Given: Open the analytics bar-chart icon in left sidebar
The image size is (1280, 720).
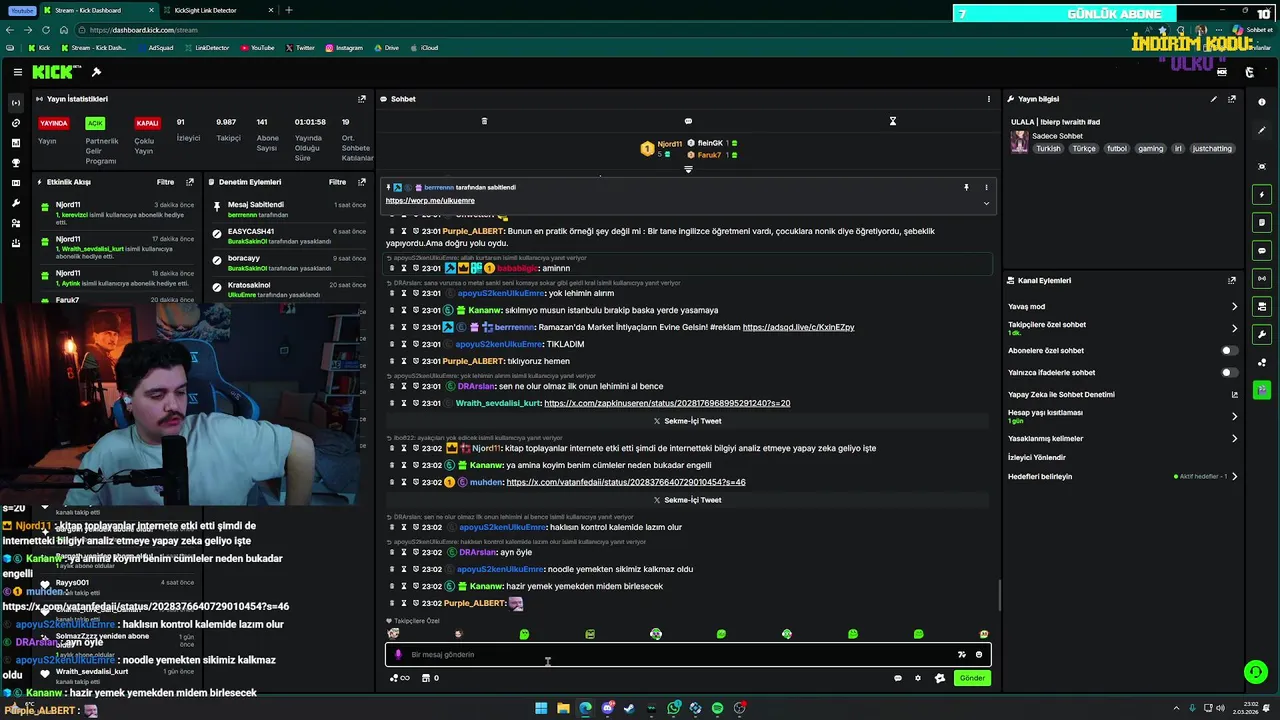Looking at the screenshot, I should coord(15,143).
